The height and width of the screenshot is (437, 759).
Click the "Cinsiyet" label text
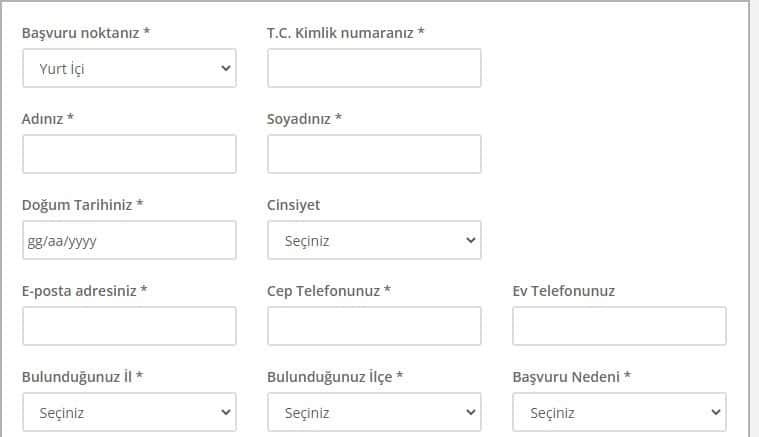pyautogui.click(x=294, y=205)
